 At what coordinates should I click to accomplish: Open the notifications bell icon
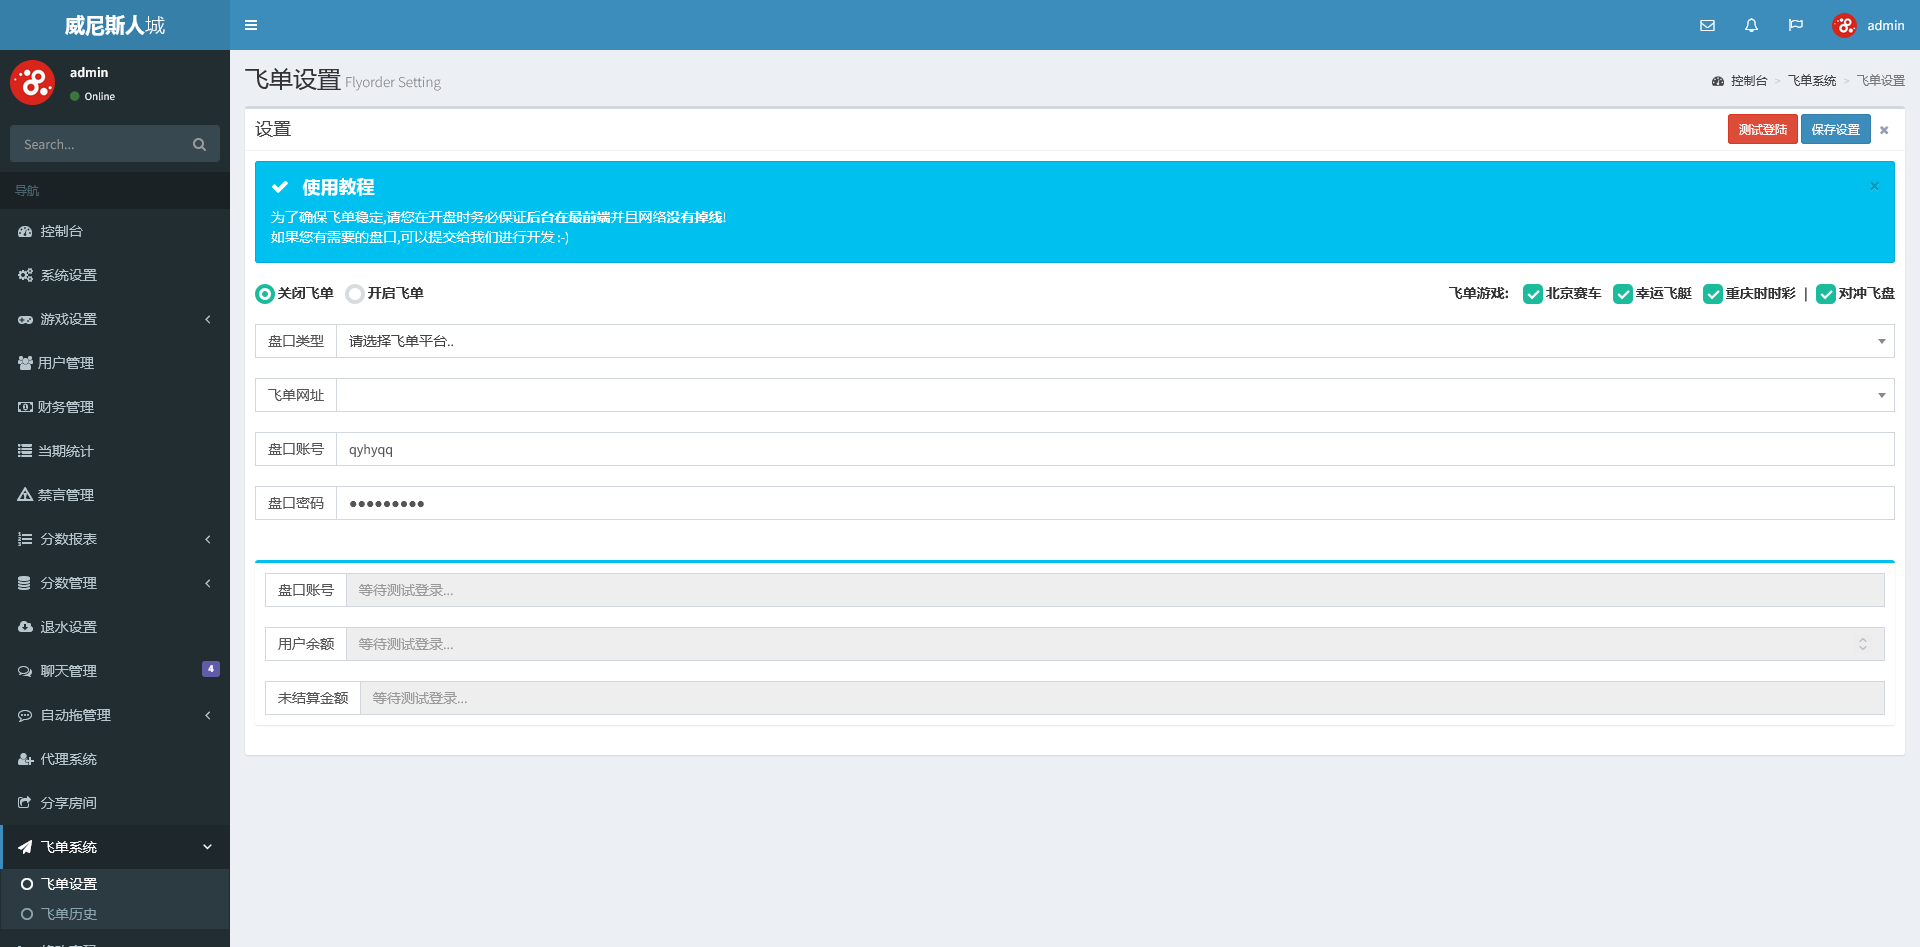tap(1751, 25)
